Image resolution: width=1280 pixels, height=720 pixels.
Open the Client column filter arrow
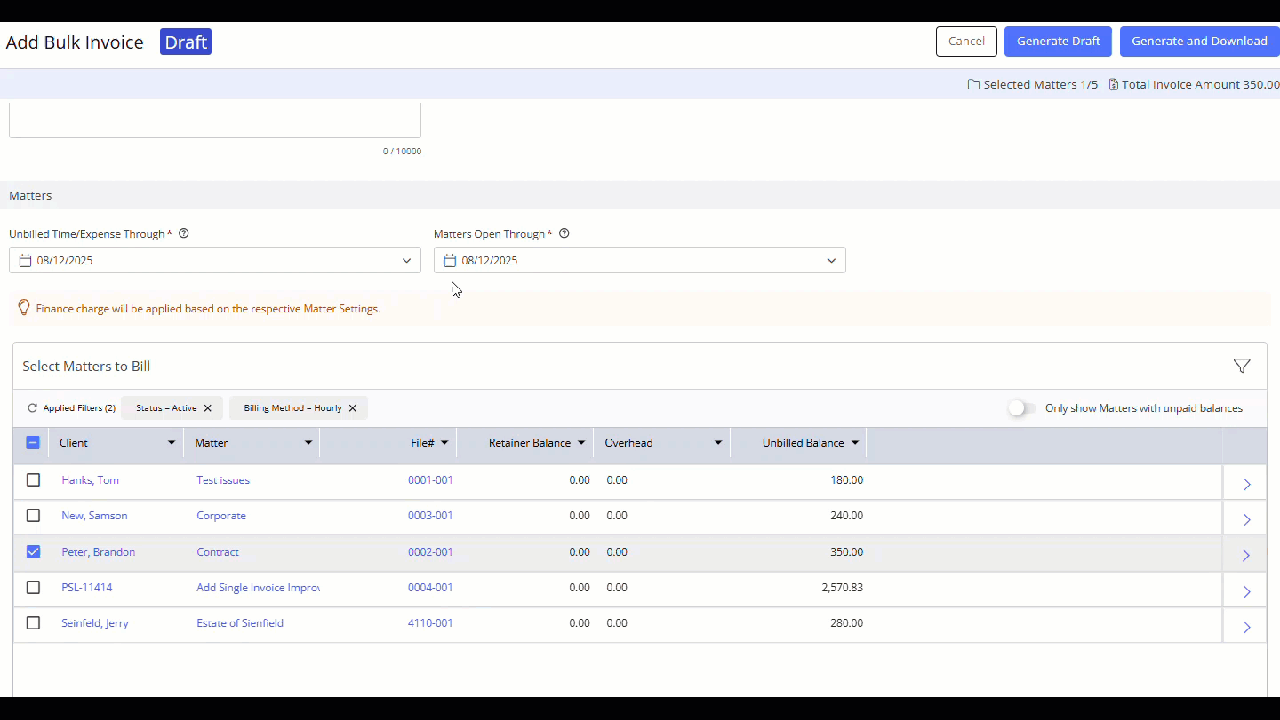click(171, 442)
